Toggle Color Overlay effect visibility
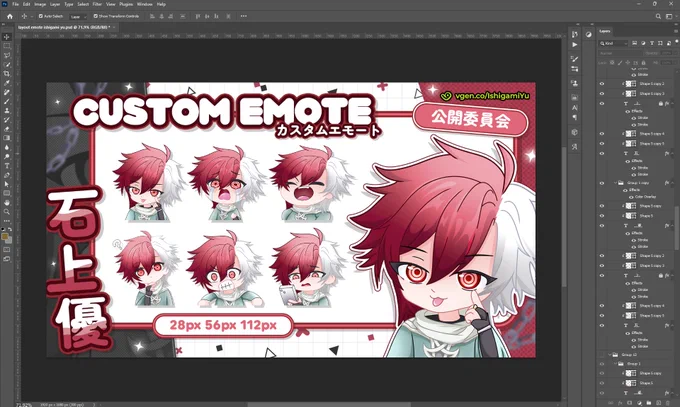This screenshot has width=680, height=407. tap(631, 197)
